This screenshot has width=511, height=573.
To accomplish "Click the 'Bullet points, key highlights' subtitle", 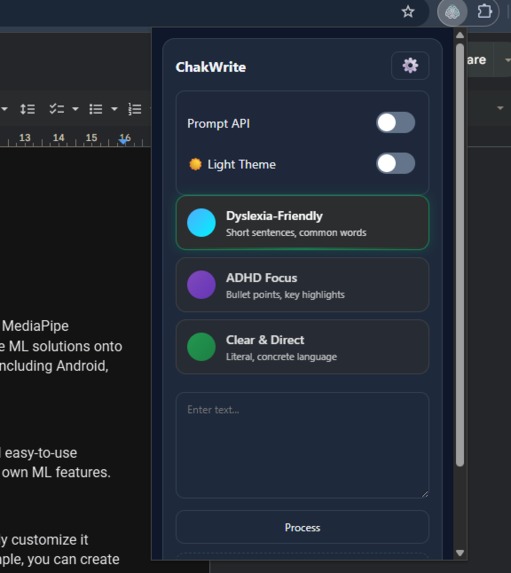I will coord(285,295).
